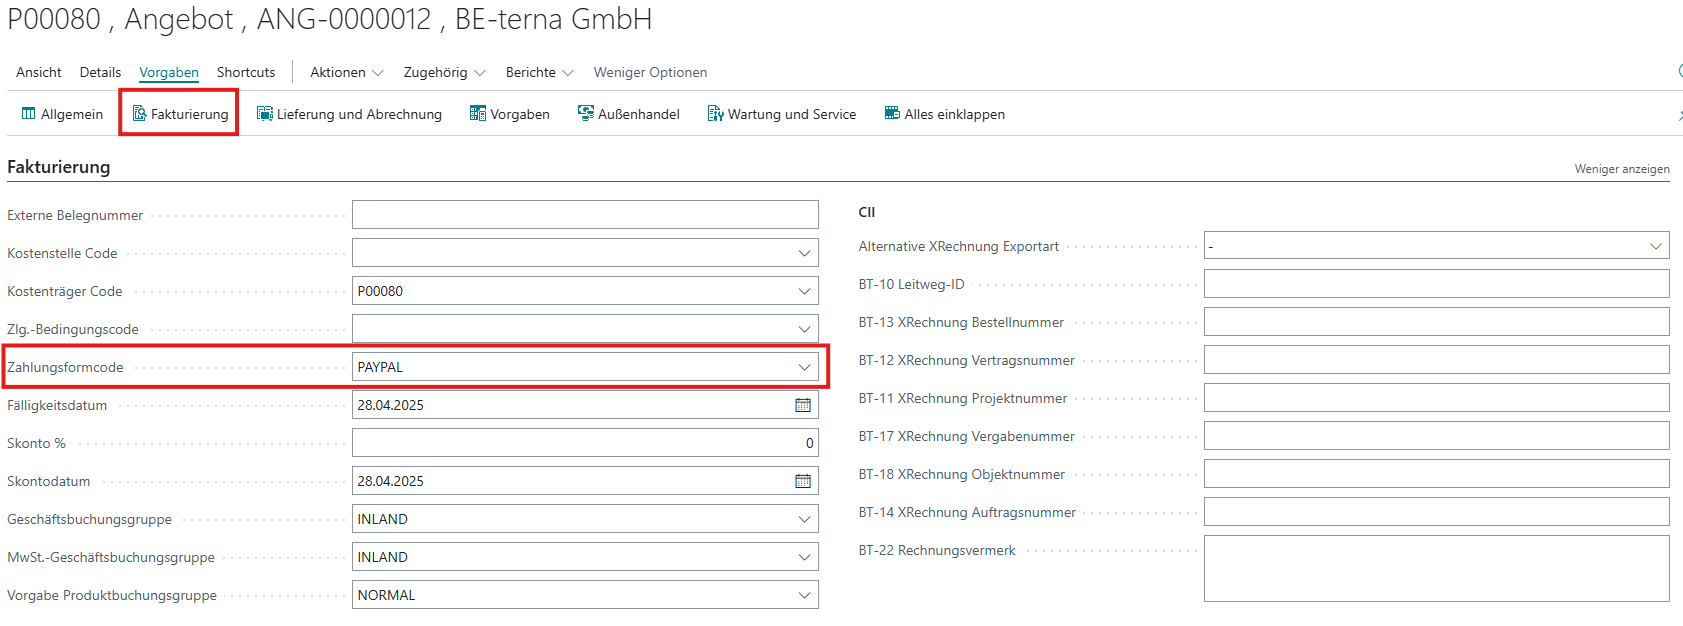The image size is (1683, 626).
Task: Click the Allgemein toolbar icon
Action: [x=29, y=114]
